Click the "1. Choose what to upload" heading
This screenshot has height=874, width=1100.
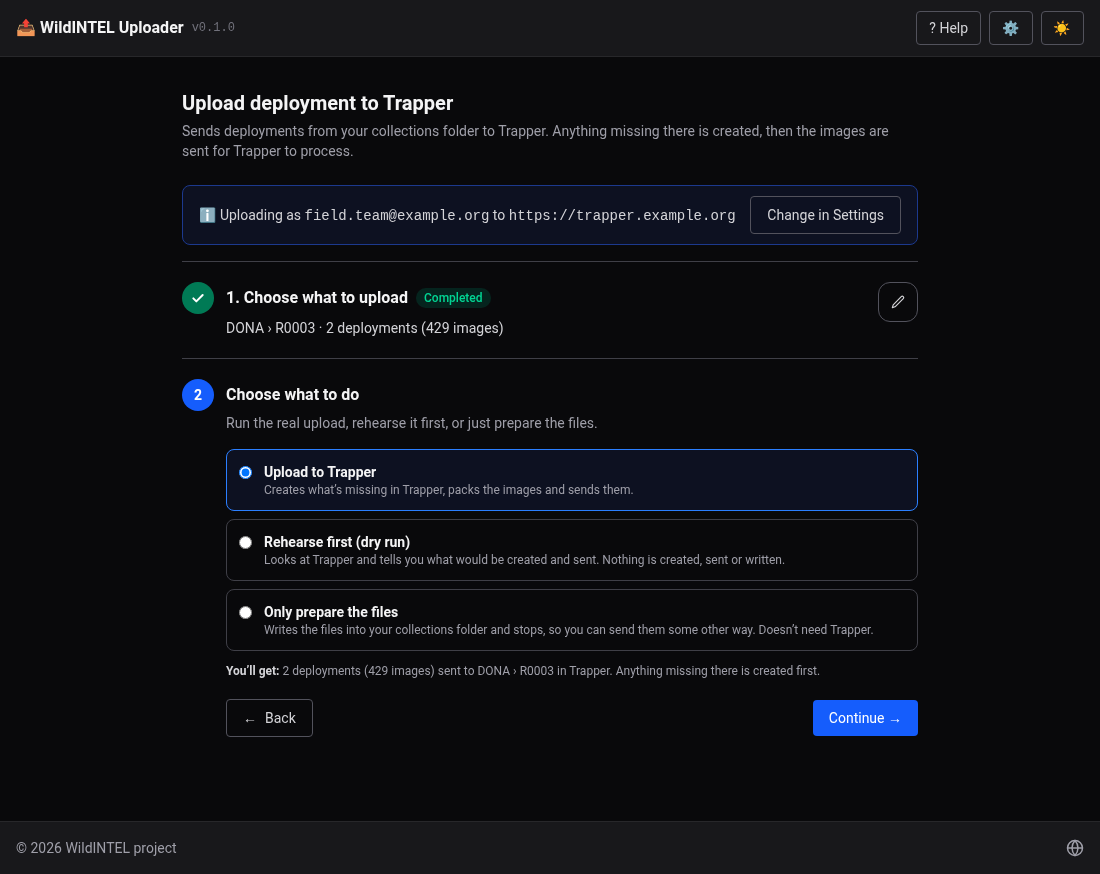click(x=316, y=297)
